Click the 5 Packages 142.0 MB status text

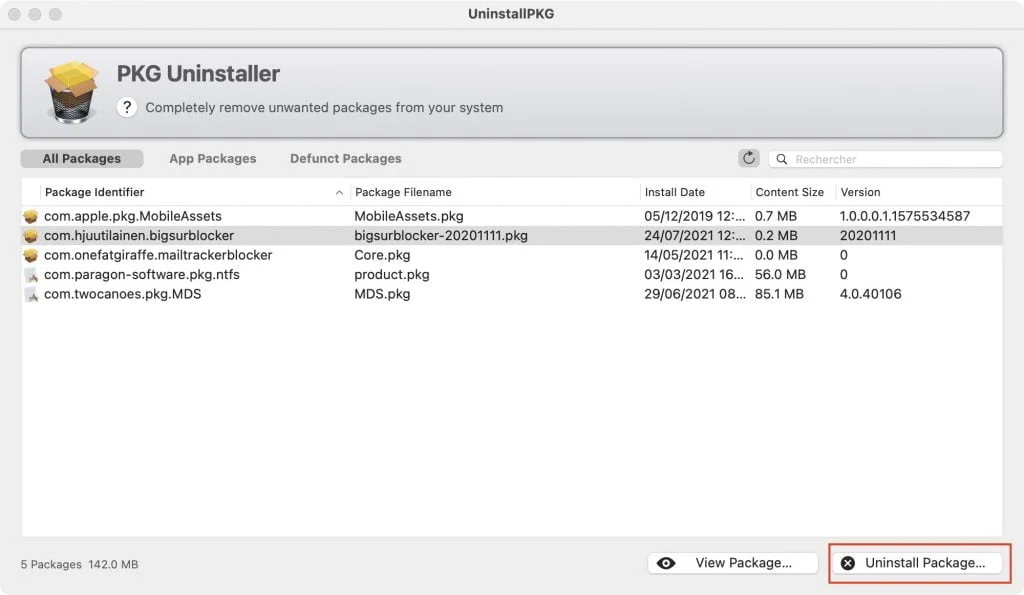pyautogui.click(x=79, y=564)
